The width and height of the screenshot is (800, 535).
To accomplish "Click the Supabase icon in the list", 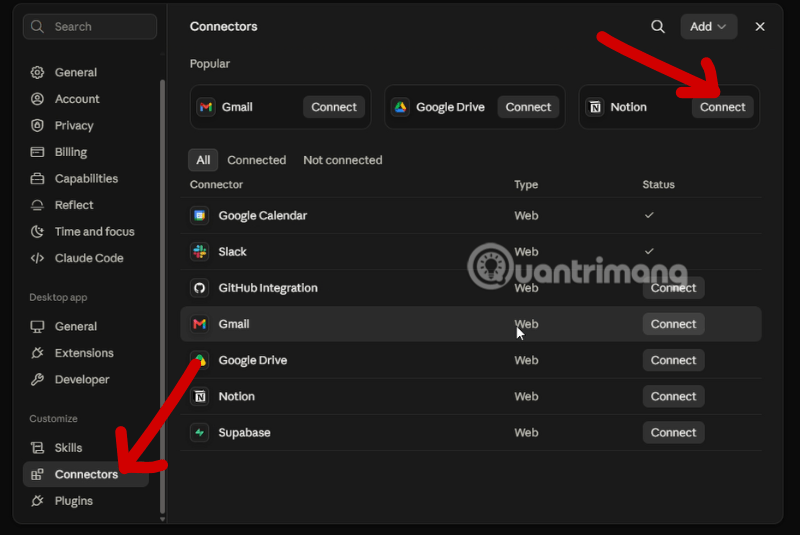I will (x=199, y=432).
